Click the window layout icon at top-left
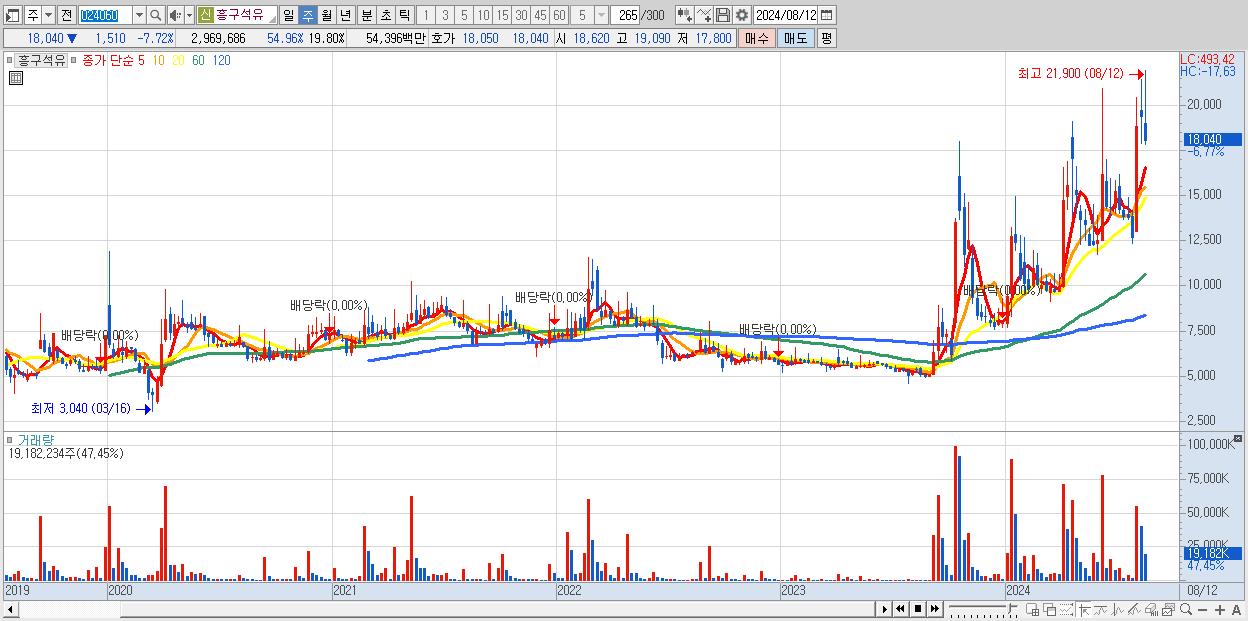Viewport: 1248px width, 621px height. (x=12, y=15)
